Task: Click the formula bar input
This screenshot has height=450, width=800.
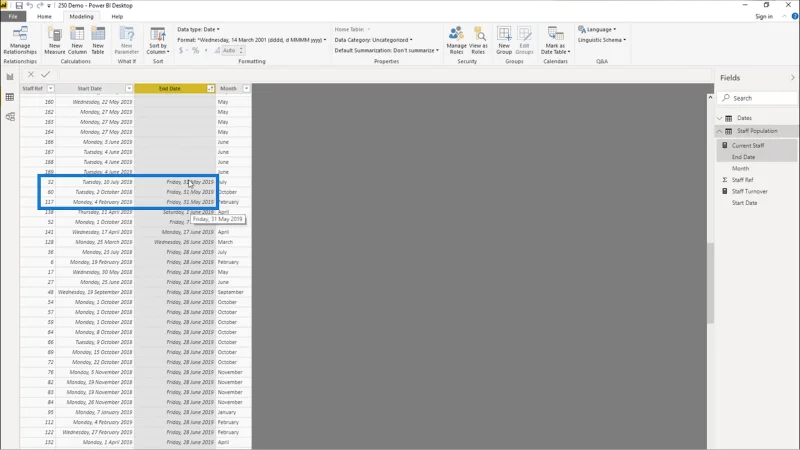Action: pos(385,74)
